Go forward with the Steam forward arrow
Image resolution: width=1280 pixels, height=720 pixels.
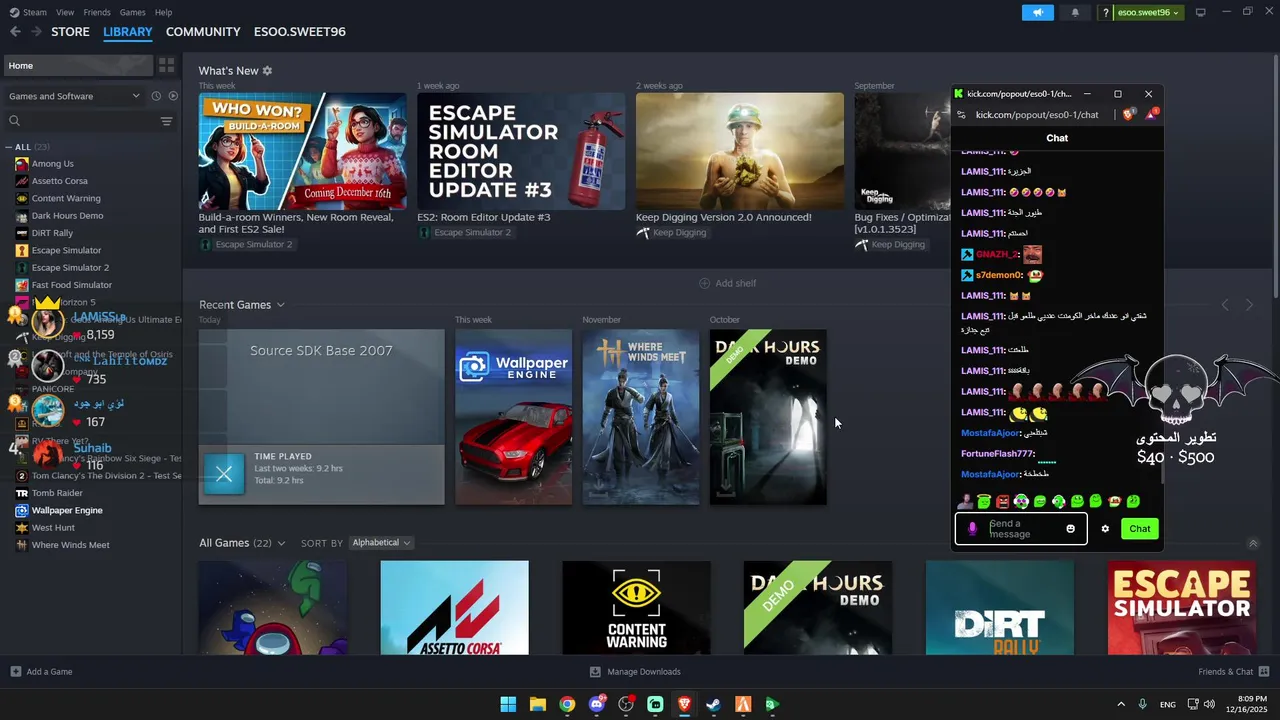[x=36, y=32]
